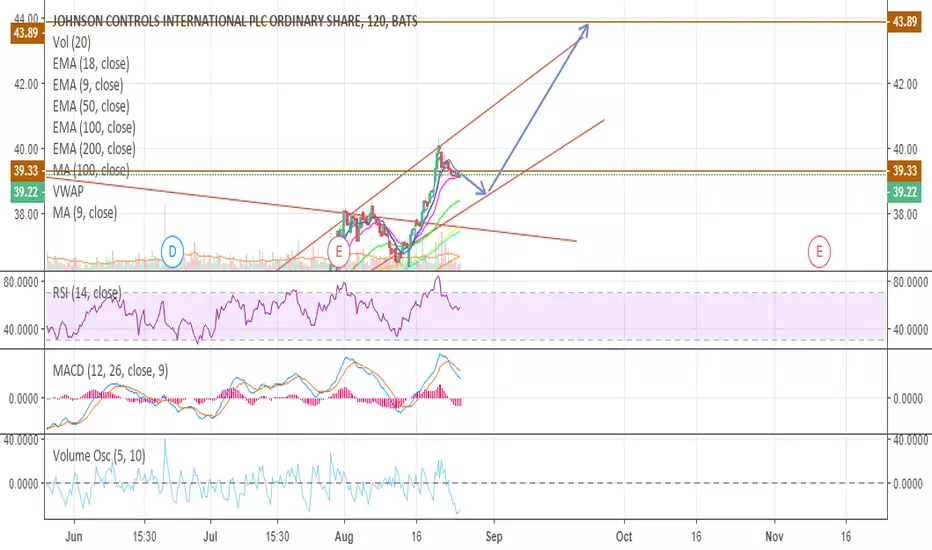
Task: Click the left 43.89 price level tag
Action: pos(26,33)
